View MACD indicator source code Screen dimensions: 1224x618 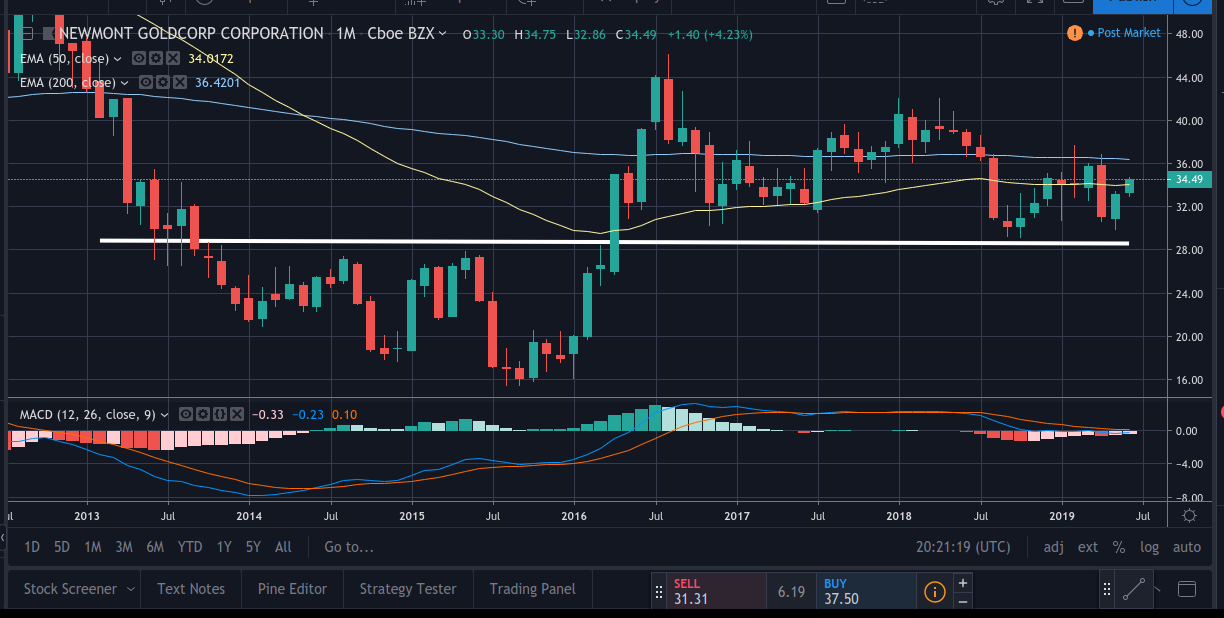pos(218,414)
